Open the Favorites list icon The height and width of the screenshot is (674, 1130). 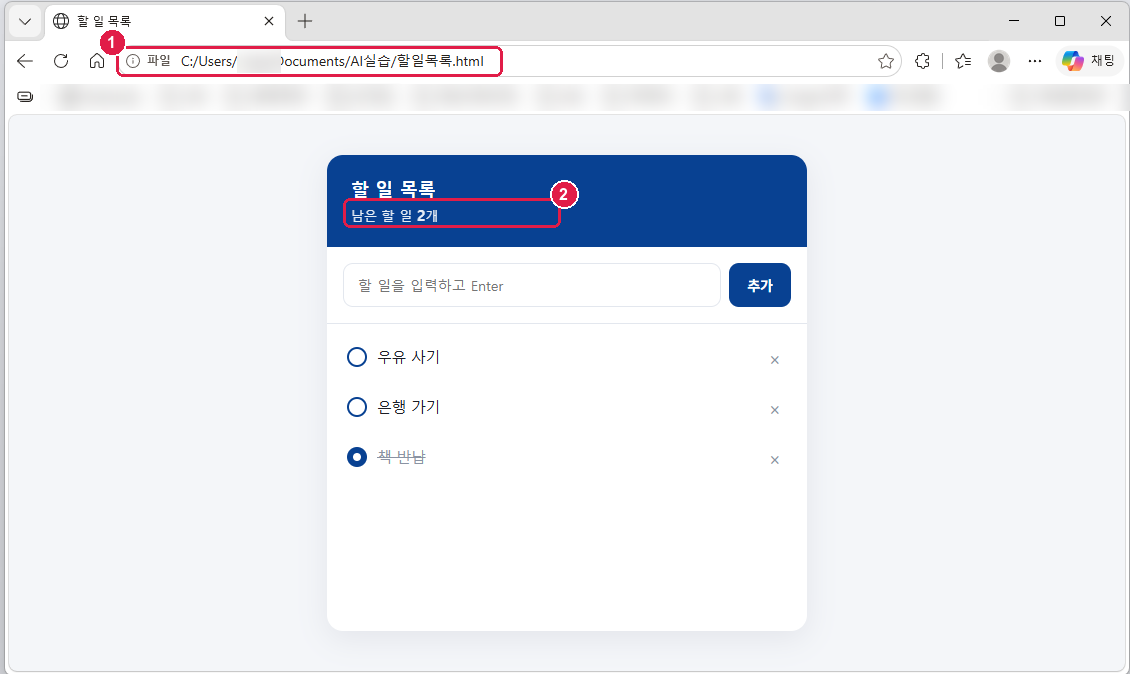(963, 61)
